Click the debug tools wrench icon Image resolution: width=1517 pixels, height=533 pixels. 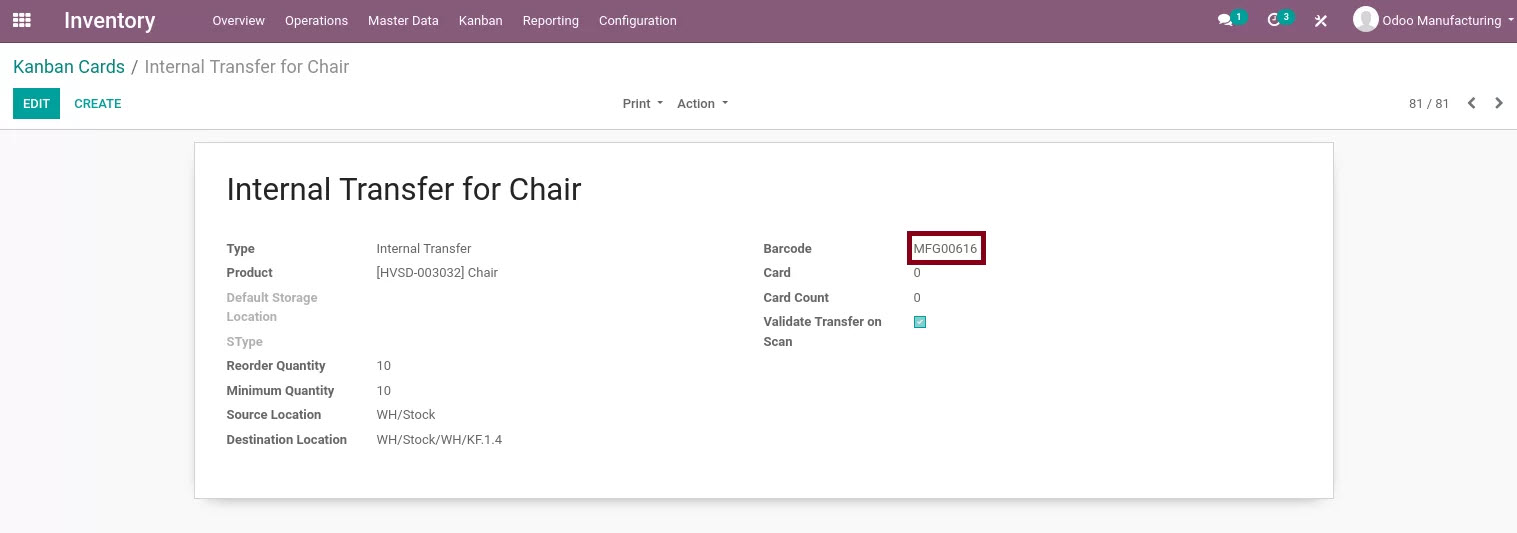point(1320,20)
